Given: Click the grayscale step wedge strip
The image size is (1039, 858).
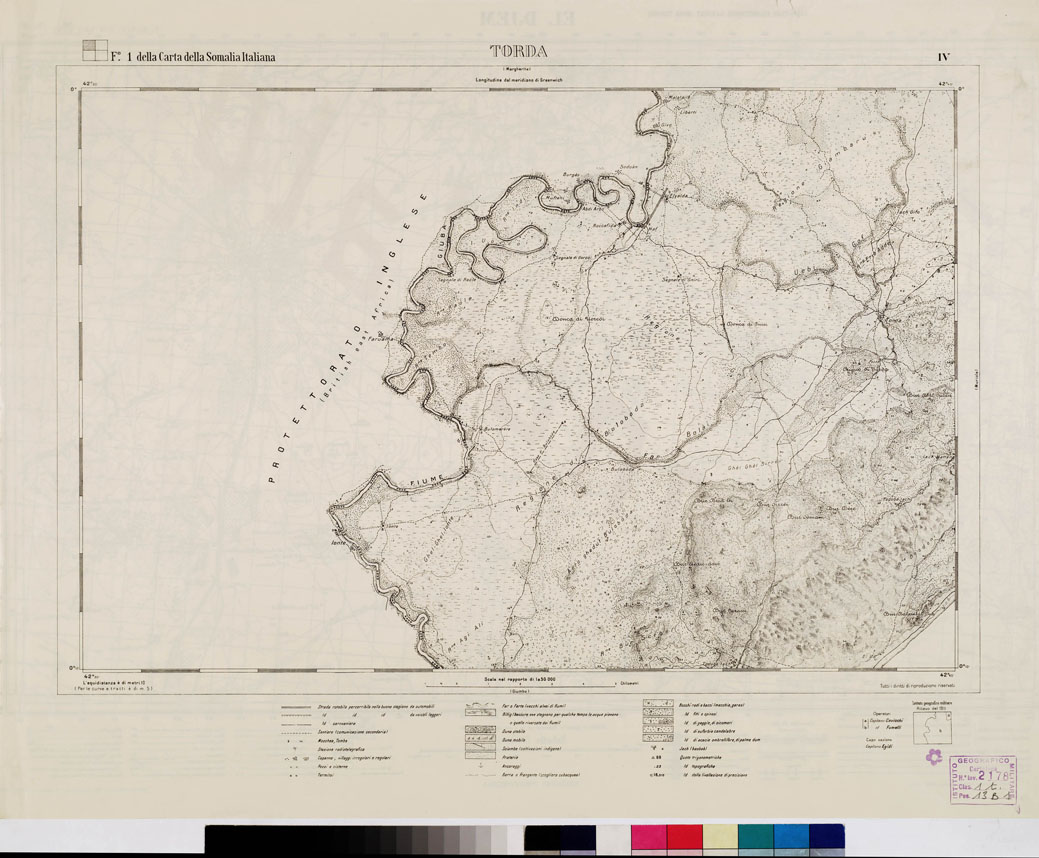Looking at the screenshot, I should 362,837.
